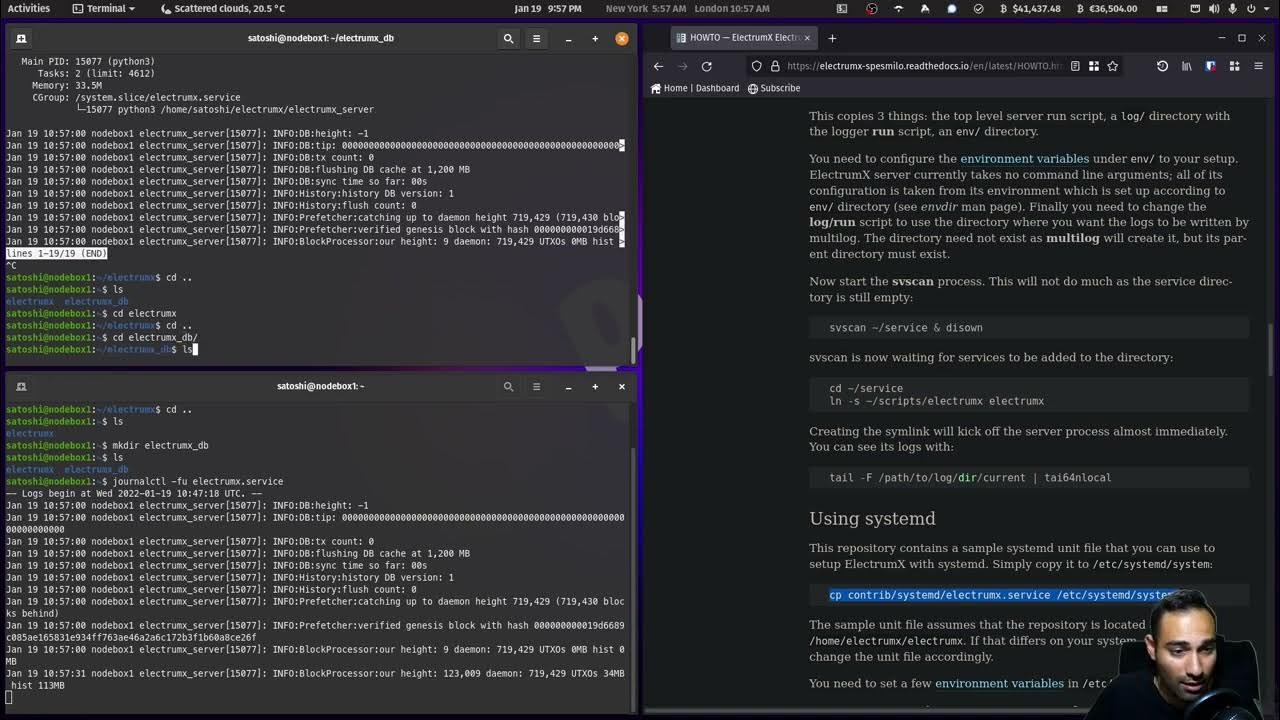The image size is (1280, 720).
Task: Reload the readthedocs page
Action: [x=707, y=66]
